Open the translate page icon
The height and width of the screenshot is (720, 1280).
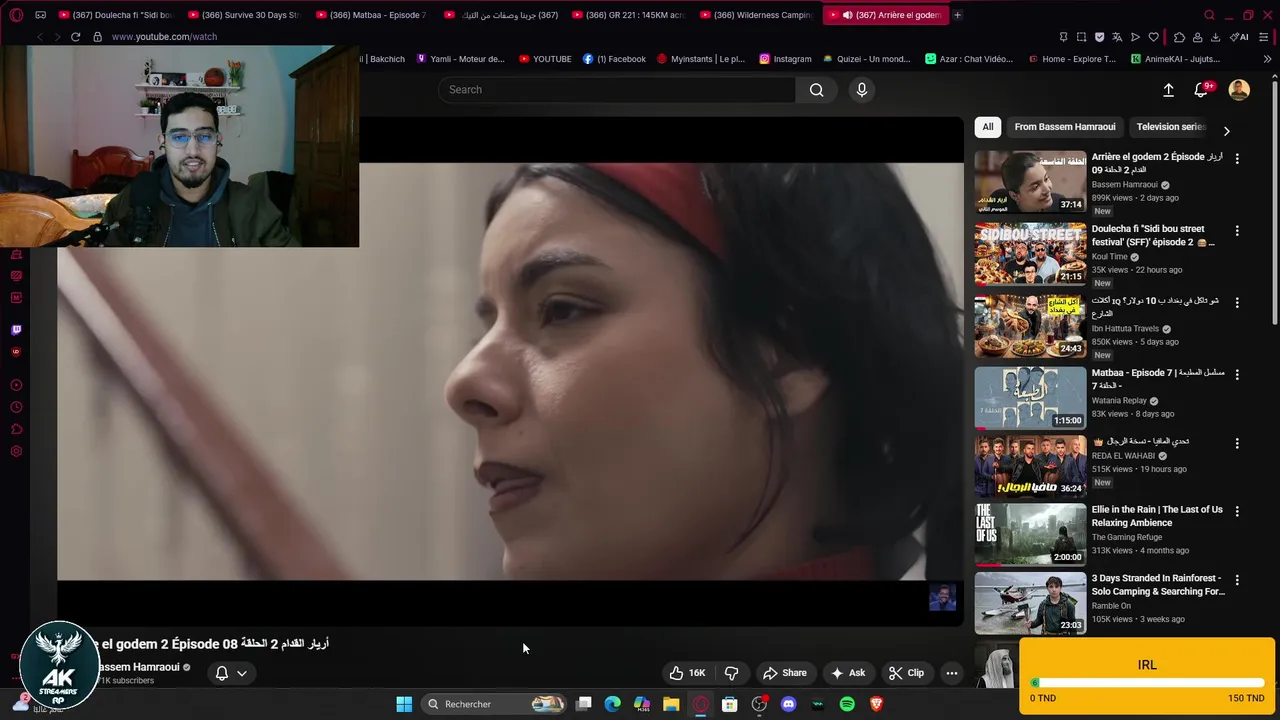(1117, 37)
